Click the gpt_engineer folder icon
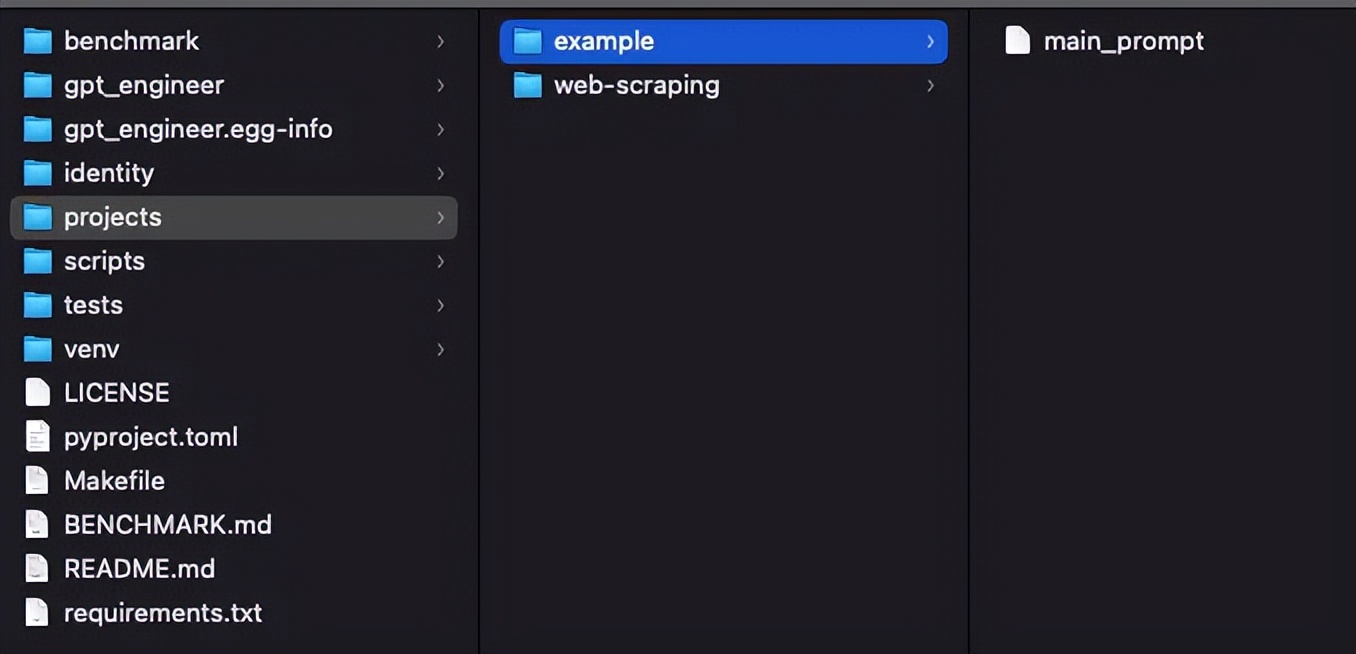This screenshot has height=654, width=1356. [x=38, y=85]
